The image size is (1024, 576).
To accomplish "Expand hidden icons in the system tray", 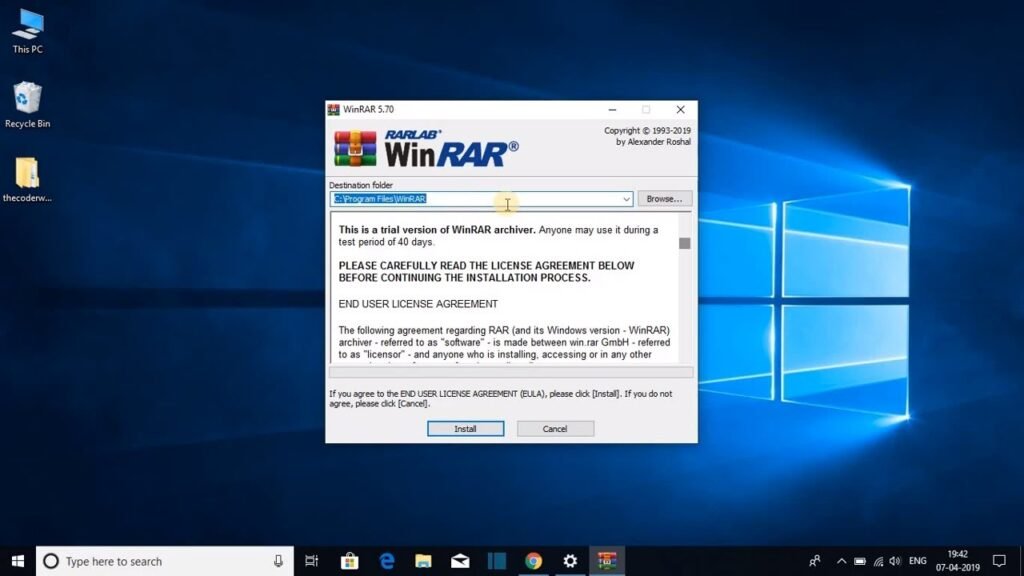I will click(x=841, y=561).
